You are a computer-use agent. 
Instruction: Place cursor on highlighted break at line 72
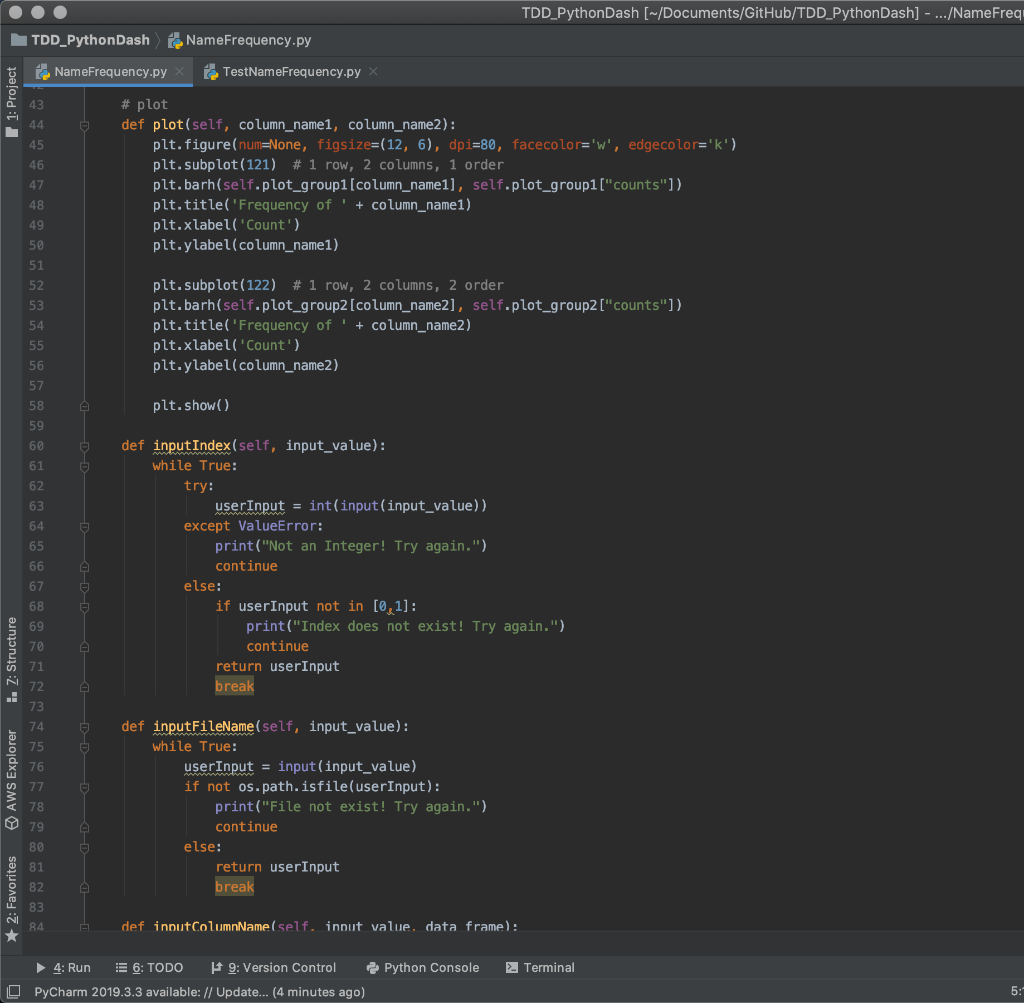(234, 686)
